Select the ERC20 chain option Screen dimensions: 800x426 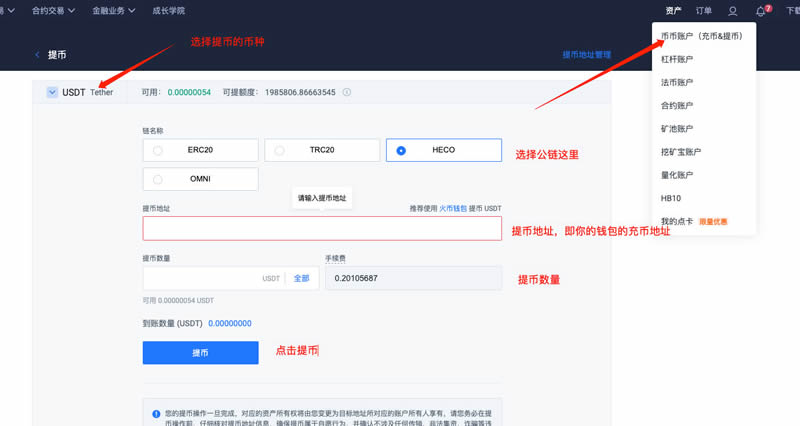click(200, 150)
